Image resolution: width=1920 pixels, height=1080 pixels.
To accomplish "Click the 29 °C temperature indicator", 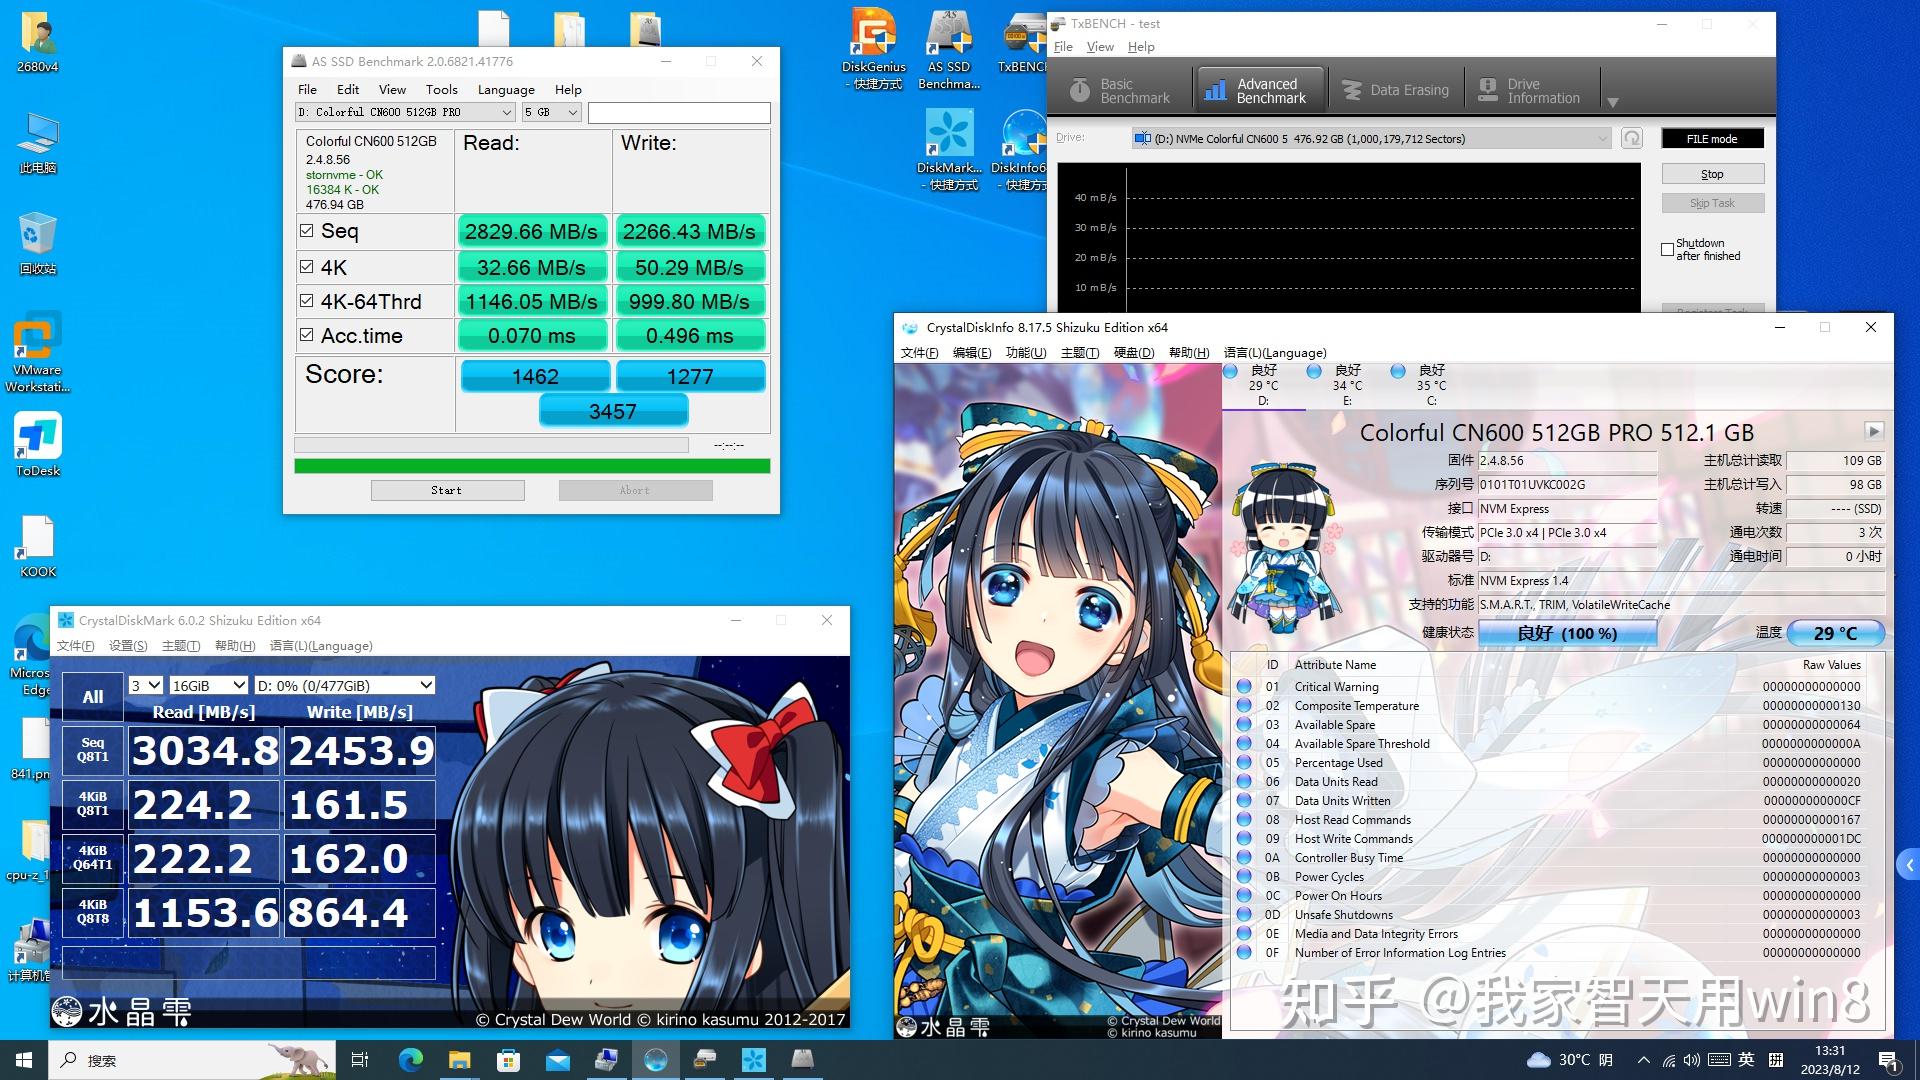I will (x=1835, y=633).
